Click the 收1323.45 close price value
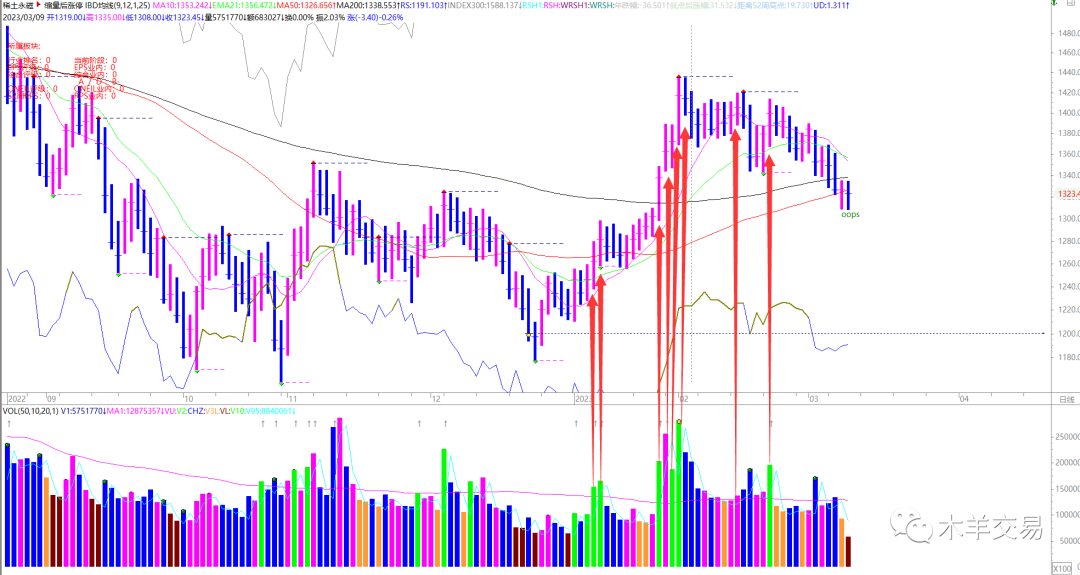 [x=184, y=17]
